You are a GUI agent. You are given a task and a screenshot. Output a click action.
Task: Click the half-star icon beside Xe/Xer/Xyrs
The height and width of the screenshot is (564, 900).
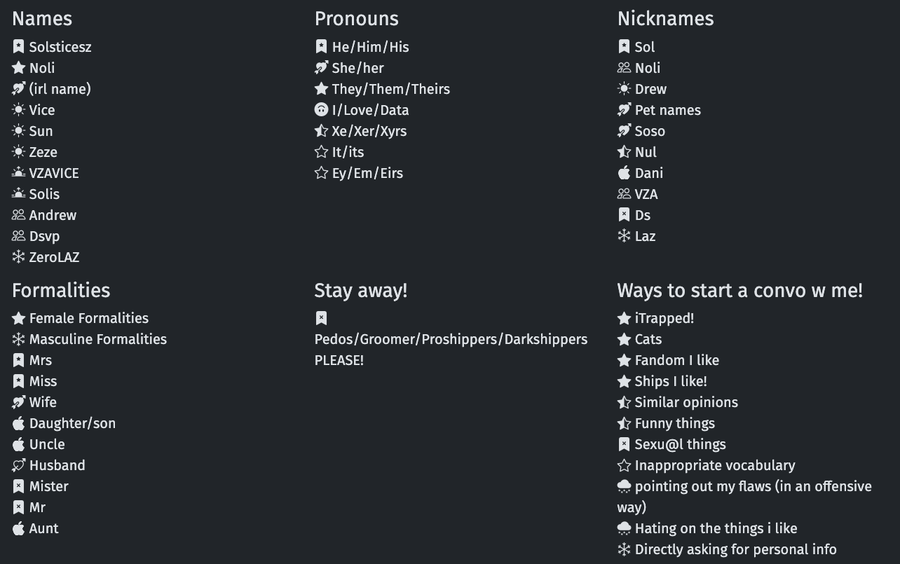click(x=321, y=131)
